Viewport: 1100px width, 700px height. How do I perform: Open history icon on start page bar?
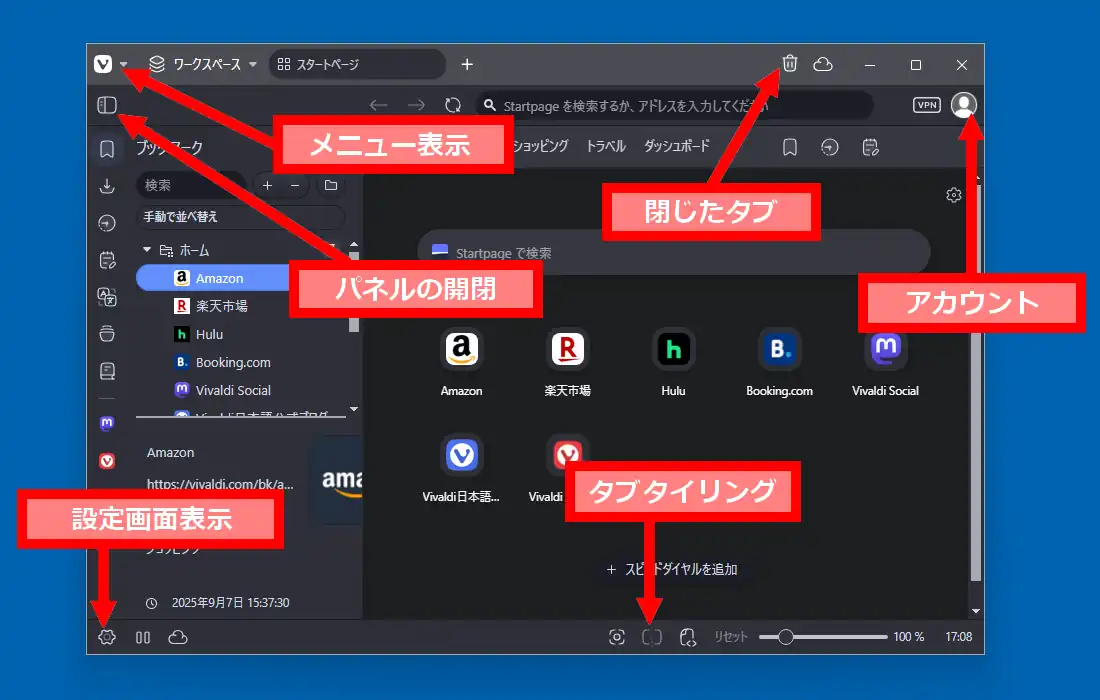pos(830,147)
